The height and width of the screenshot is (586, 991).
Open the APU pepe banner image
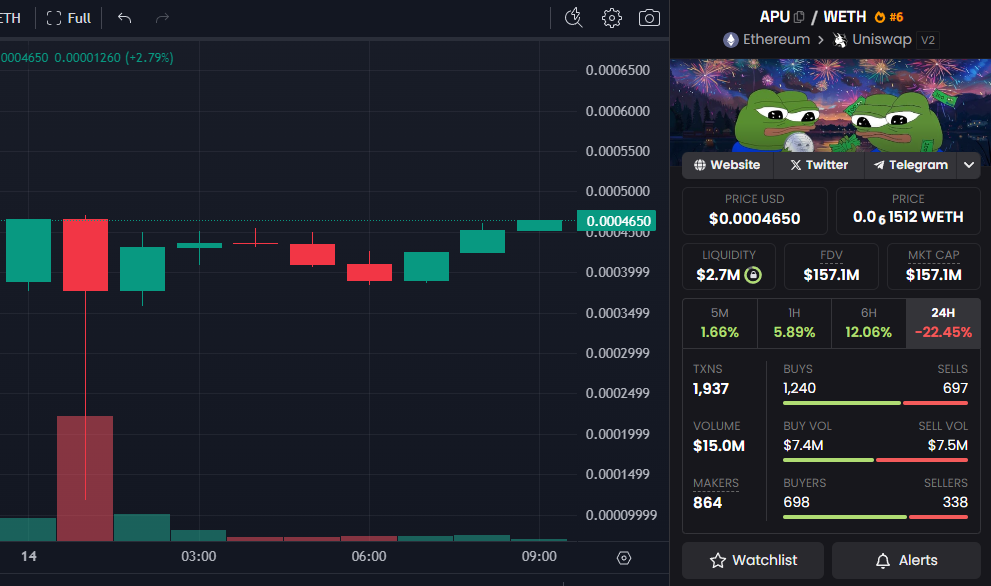coord(830,105)
